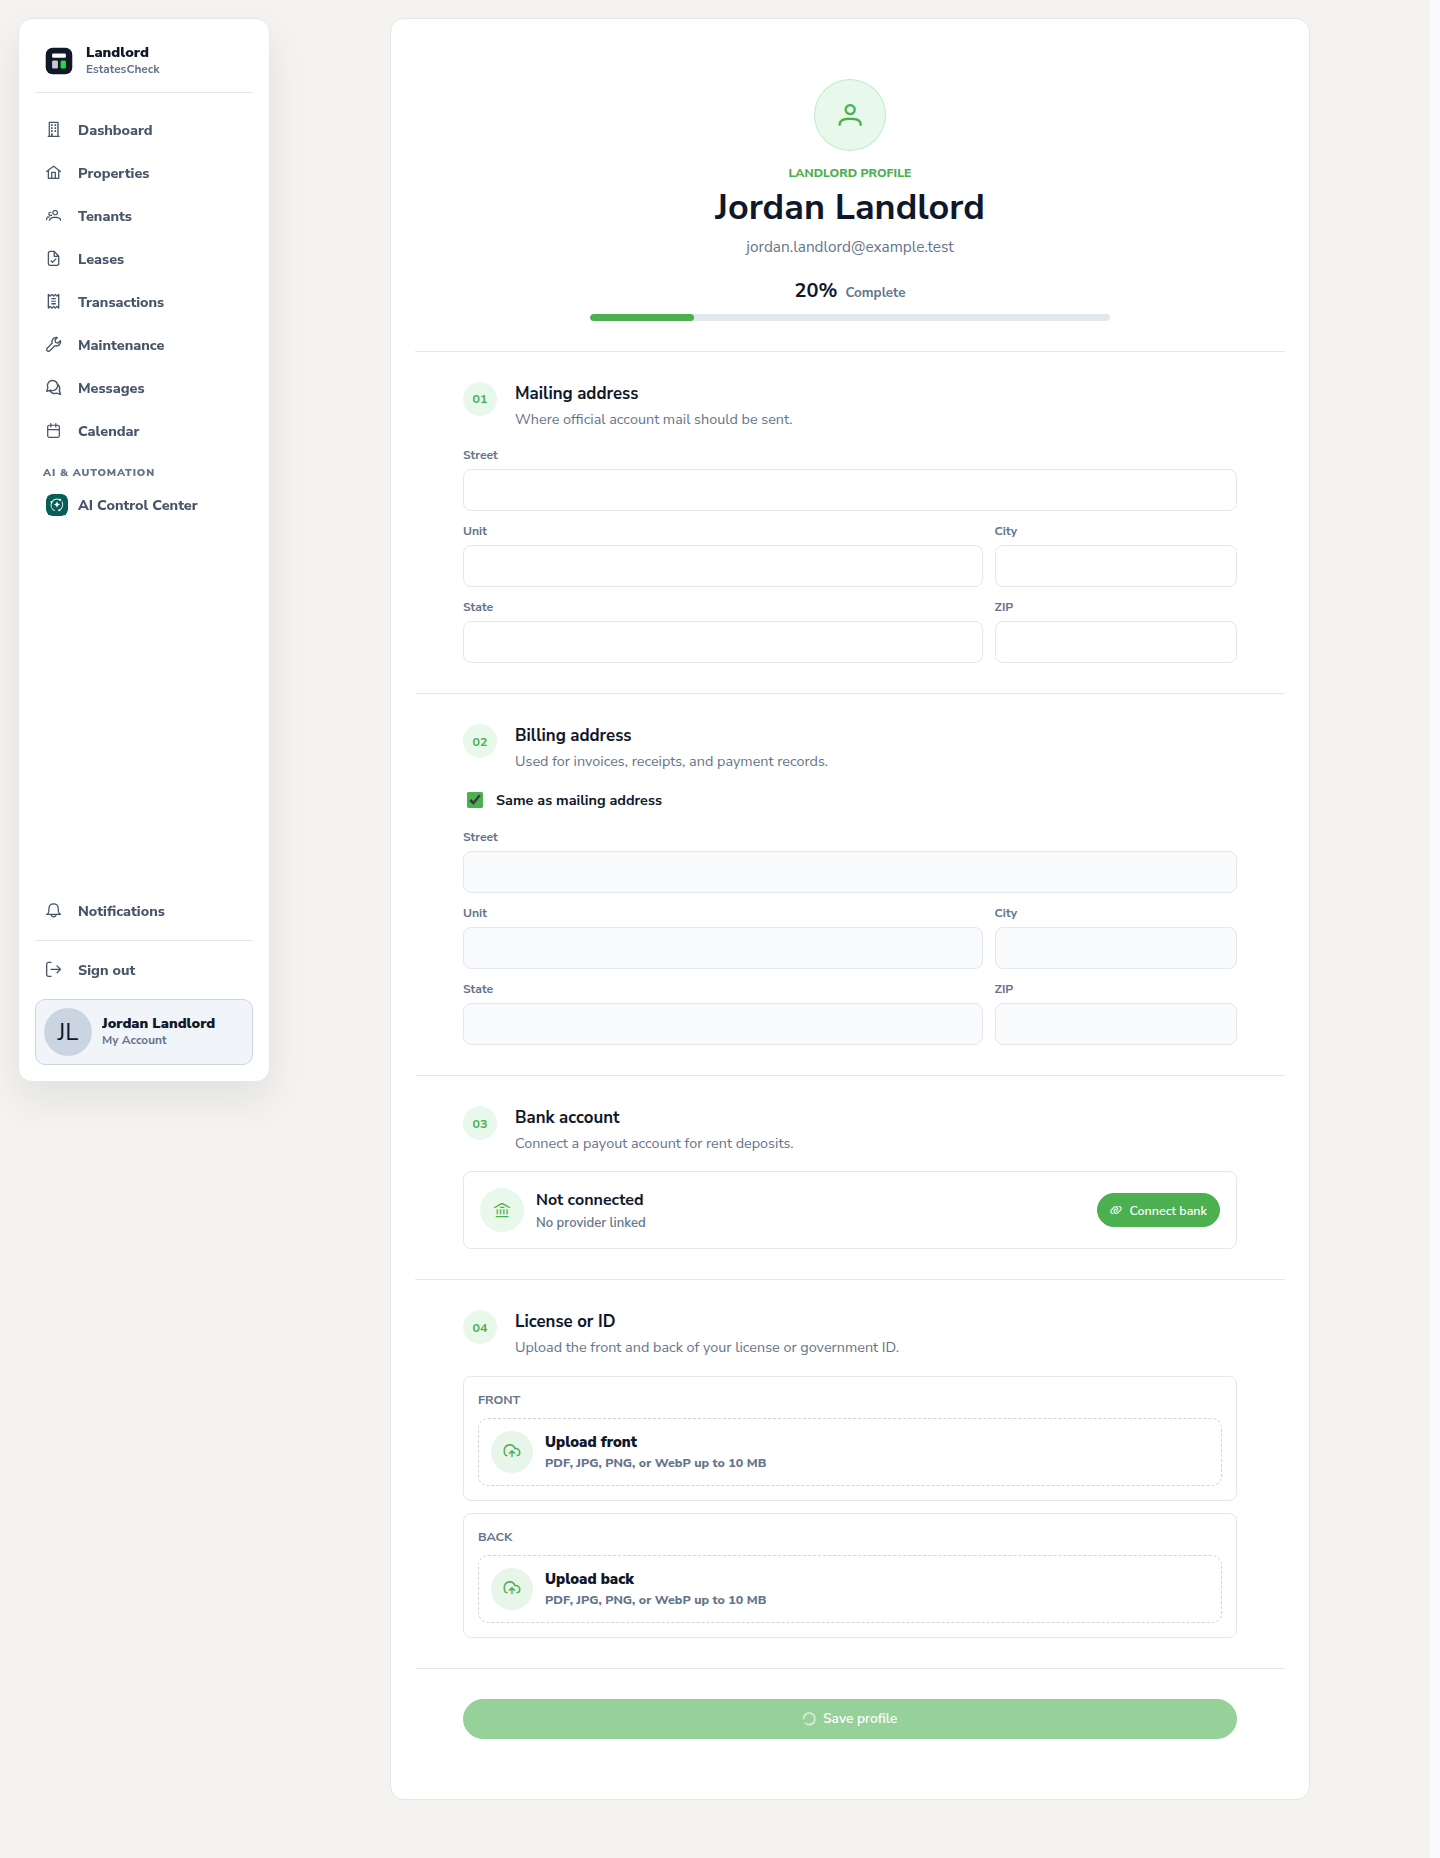Click the Messages chat bubble icon
The width and height of the screenshot is (1440, 1858).
click(x=54, y=388)
